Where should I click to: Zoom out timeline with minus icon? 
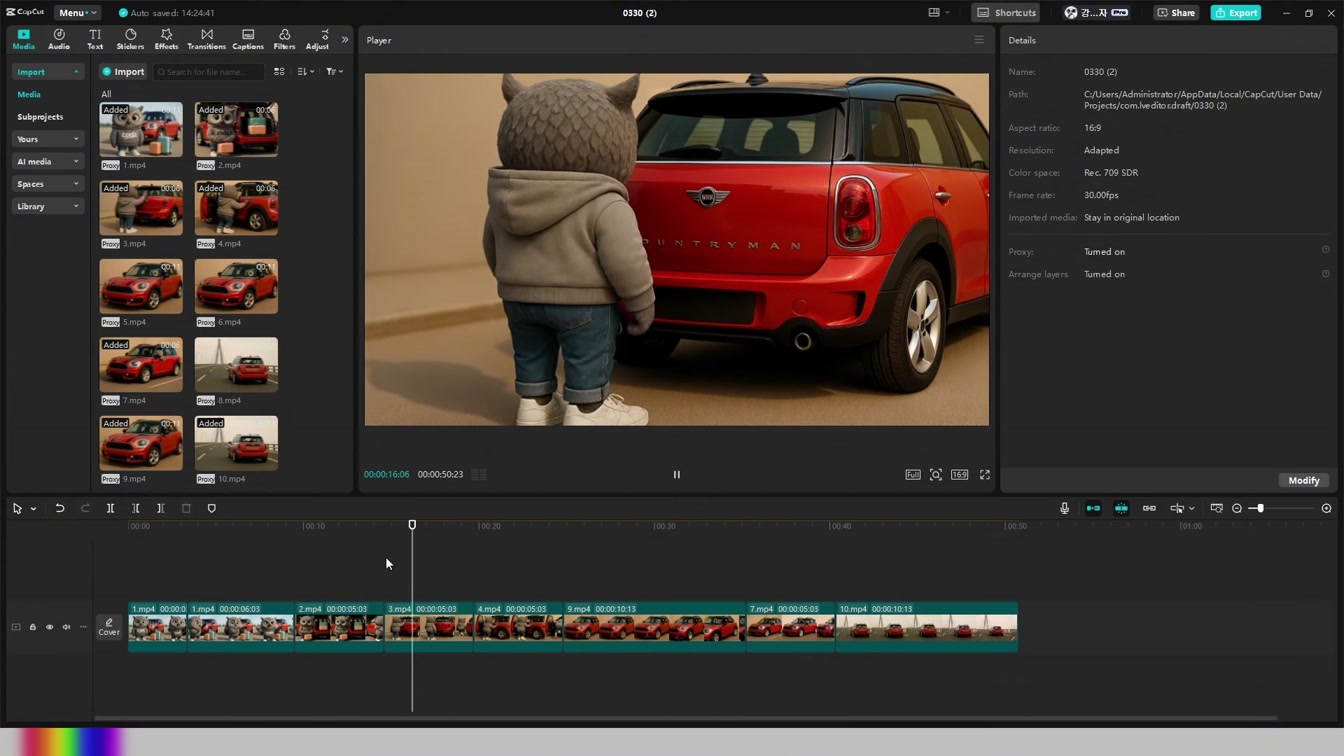[x=1237, y=509]
